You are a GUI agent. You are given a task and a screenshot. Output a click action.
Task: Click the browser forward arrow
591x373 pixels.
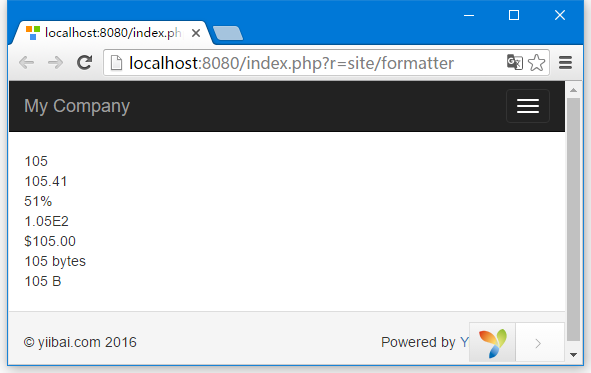[55, 63]
